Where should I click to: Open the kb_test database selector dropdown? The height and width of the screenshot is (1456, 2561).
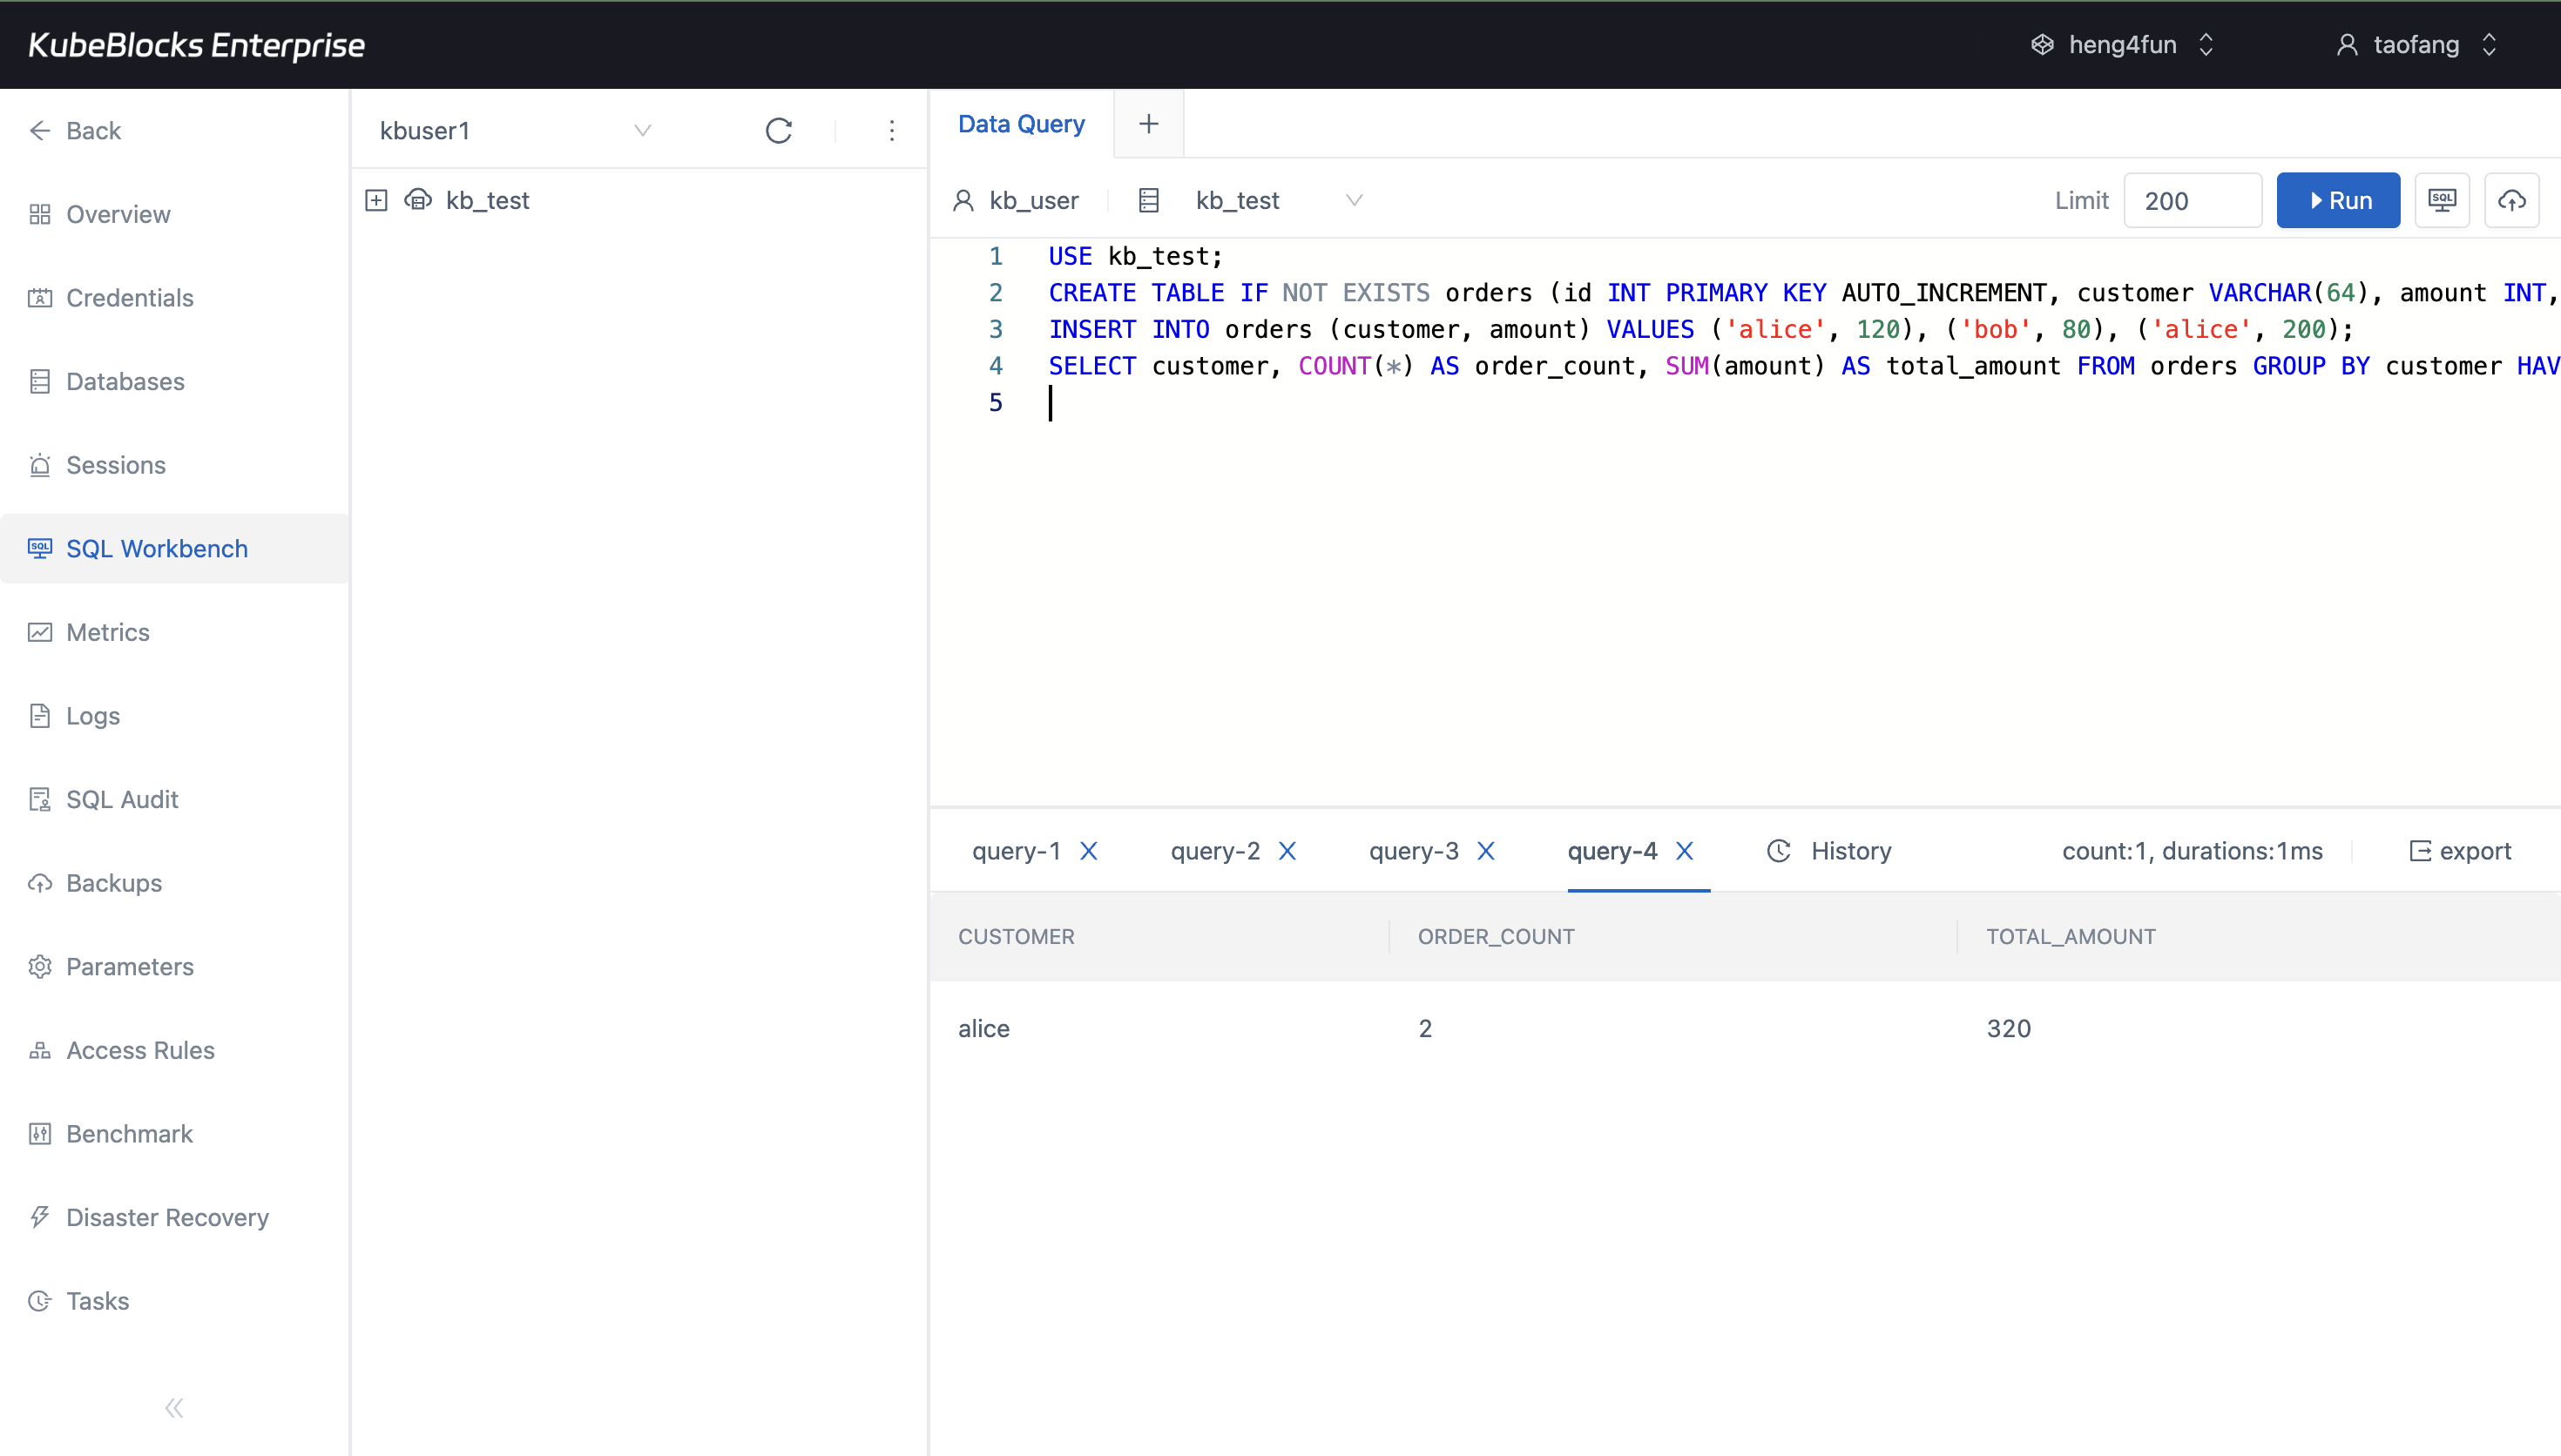pyautogui.click(x=1354, y=200)
